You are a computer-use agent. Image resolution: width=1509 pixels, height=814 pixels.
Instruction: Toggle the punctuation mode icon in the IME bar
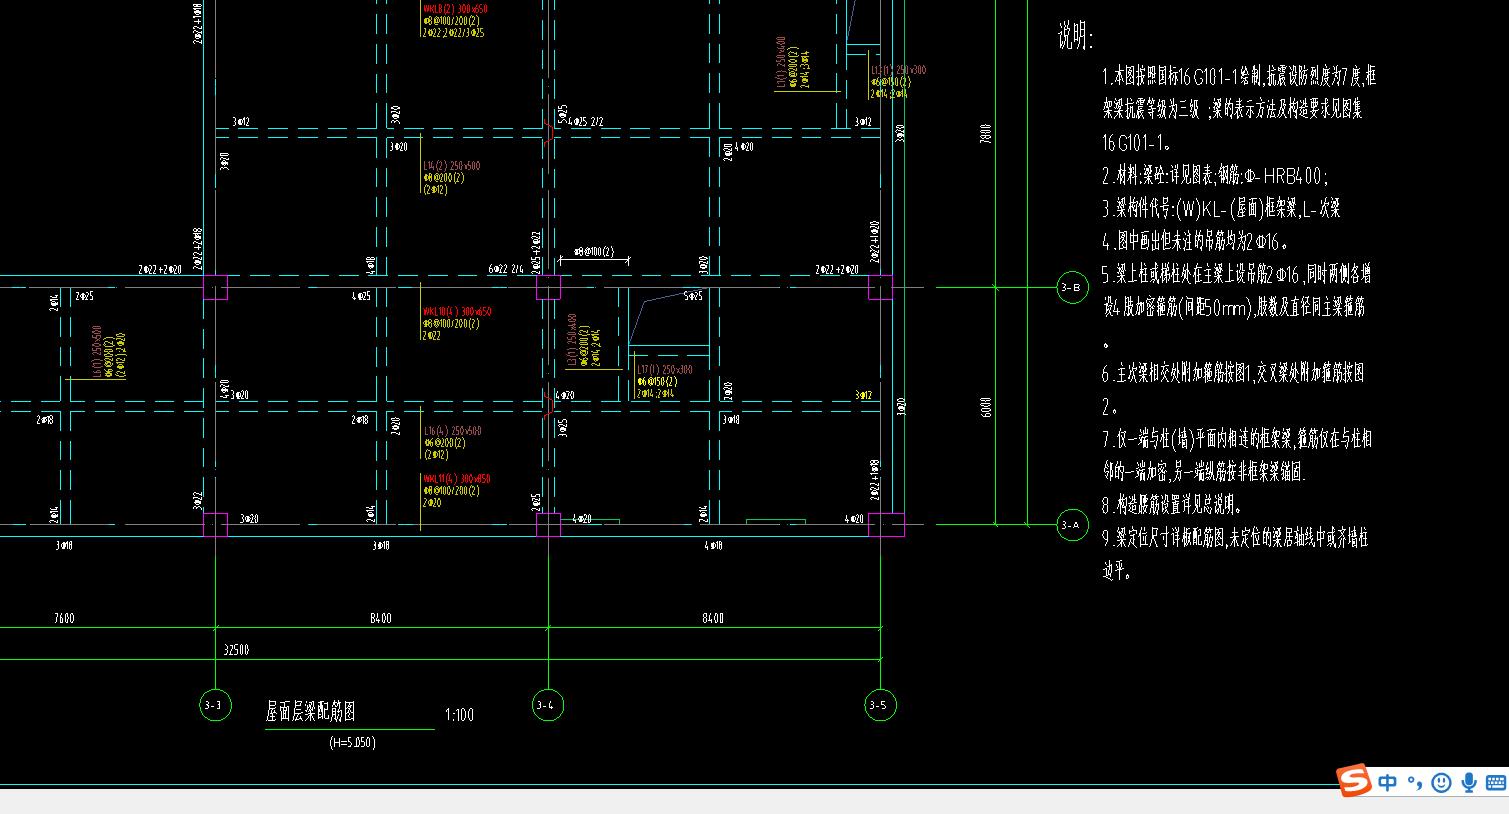(x=1415, y=783)
